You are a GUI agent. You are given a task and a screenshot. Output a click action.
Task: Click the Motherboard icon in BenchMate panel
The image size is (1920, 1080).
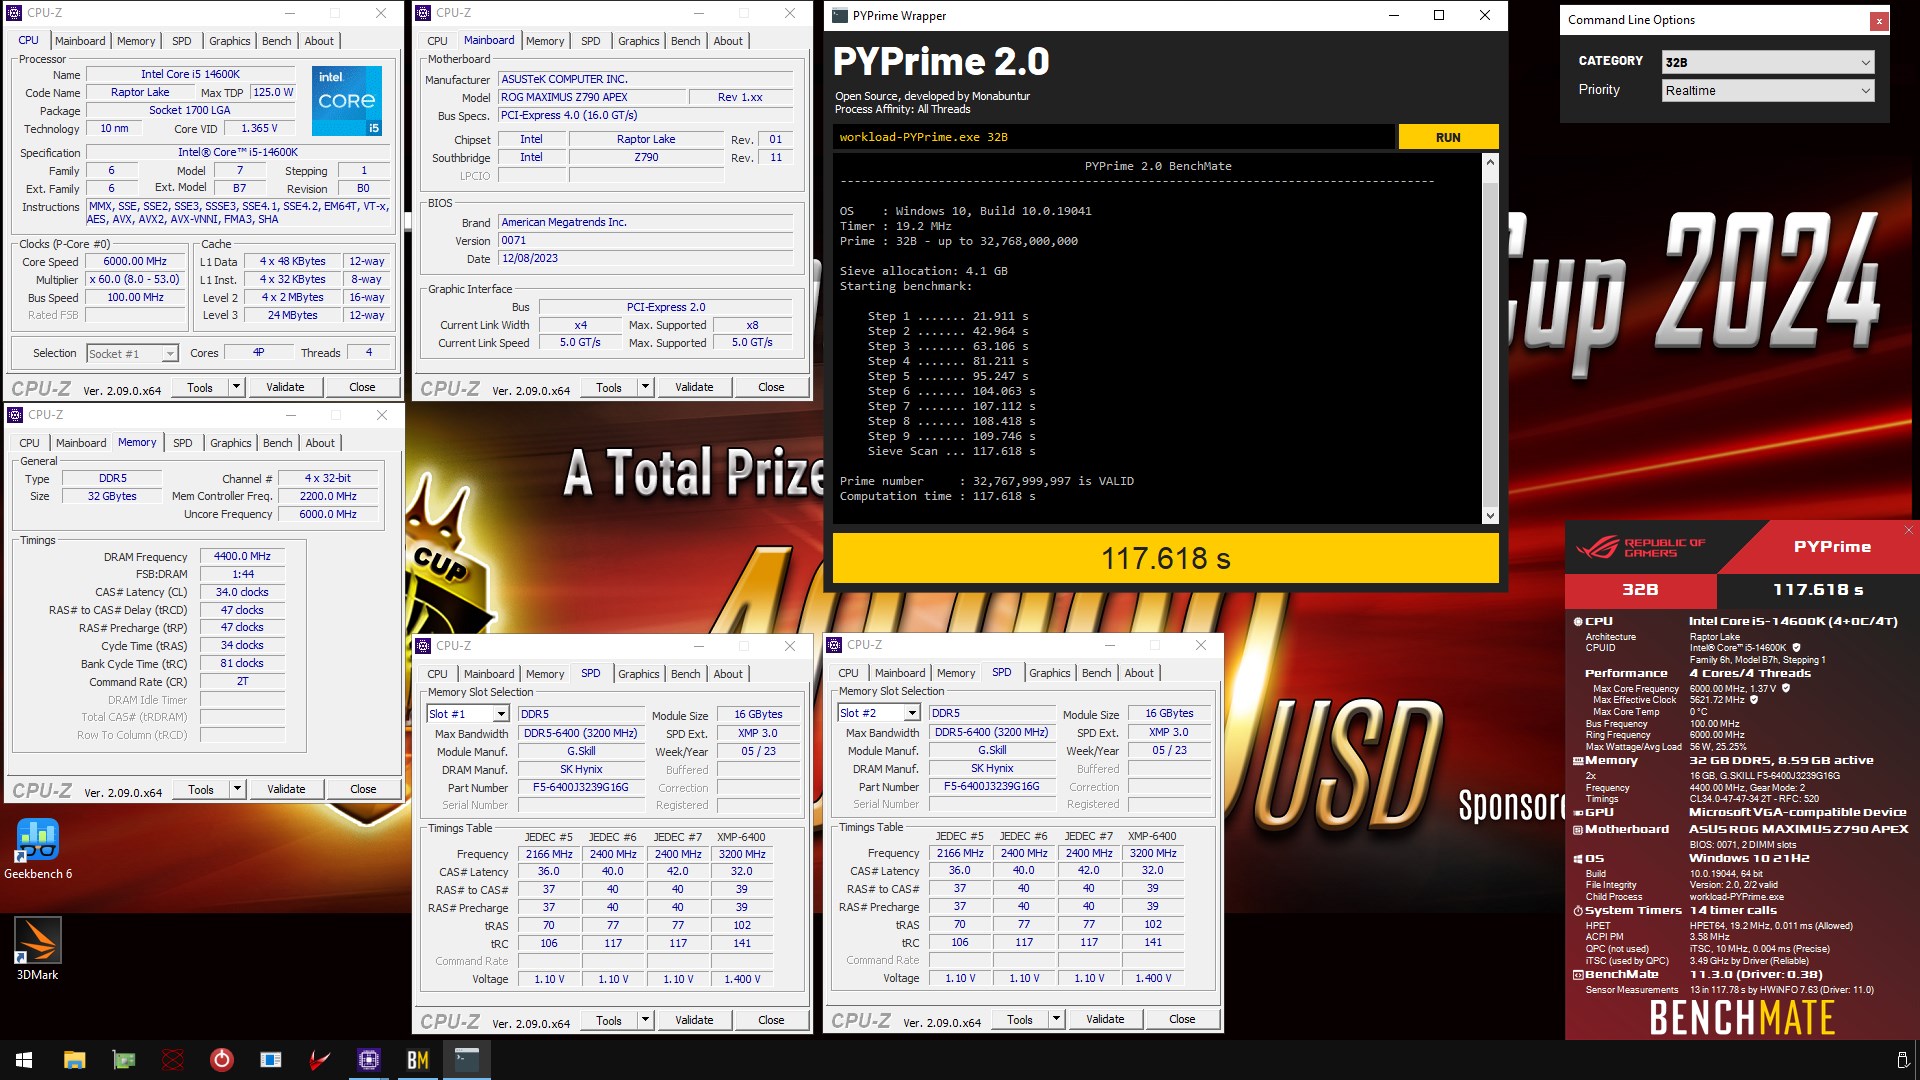click(x=1578, y=829)
